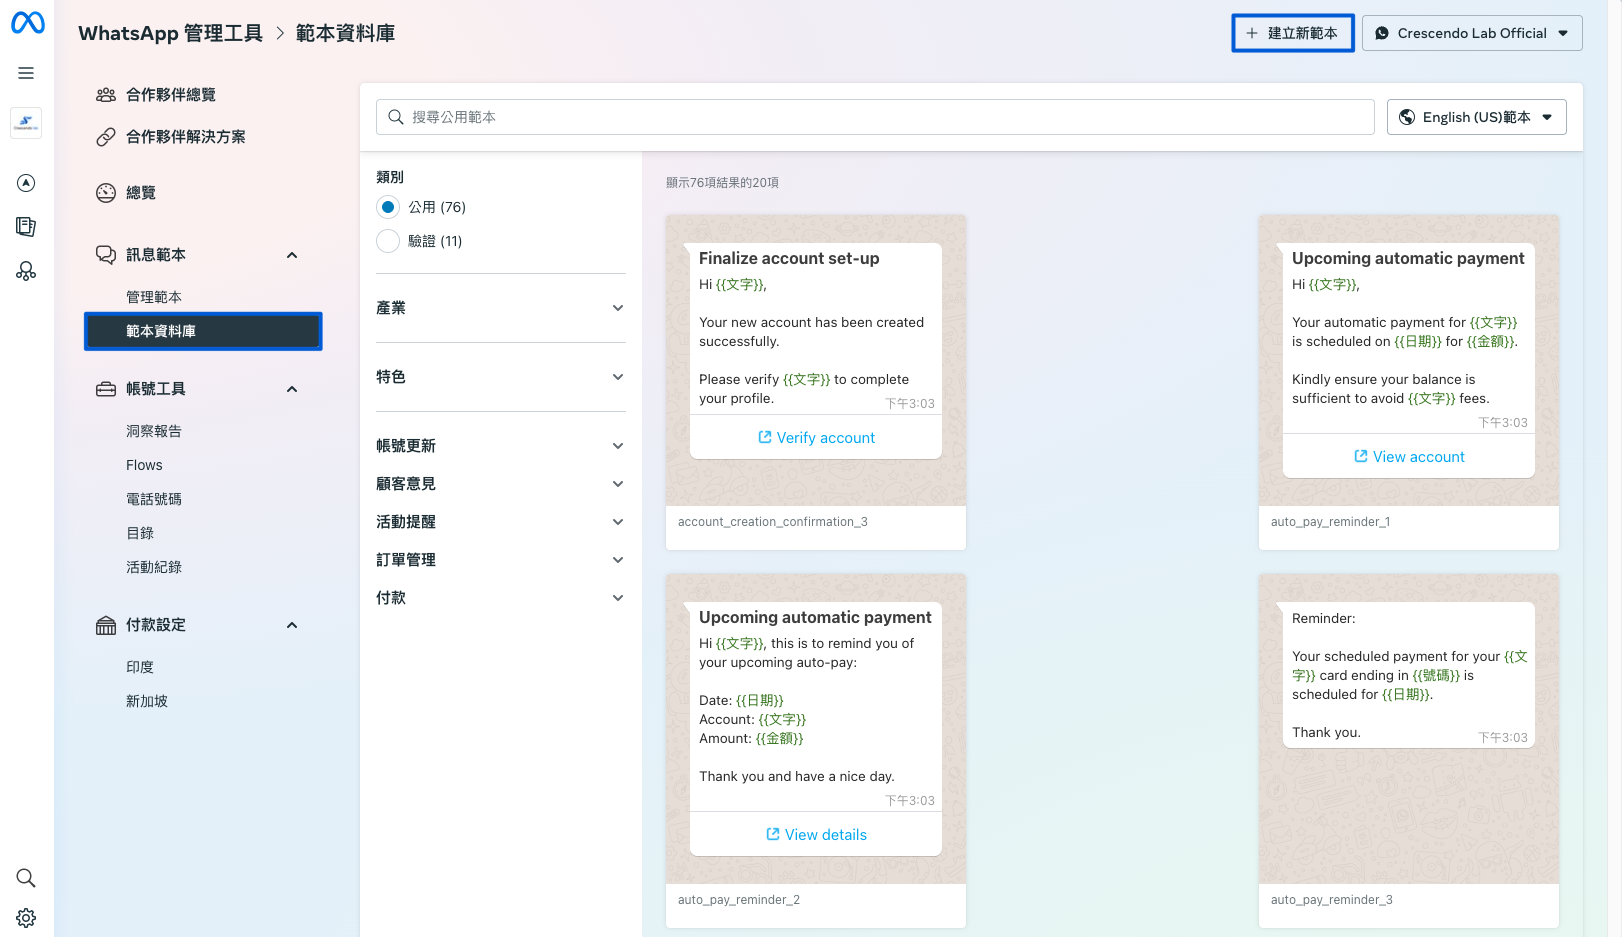Viewport: 1622px width, 937px height.
Task: Click the search magnifier icon in left rail
Action: pos(26,878)
